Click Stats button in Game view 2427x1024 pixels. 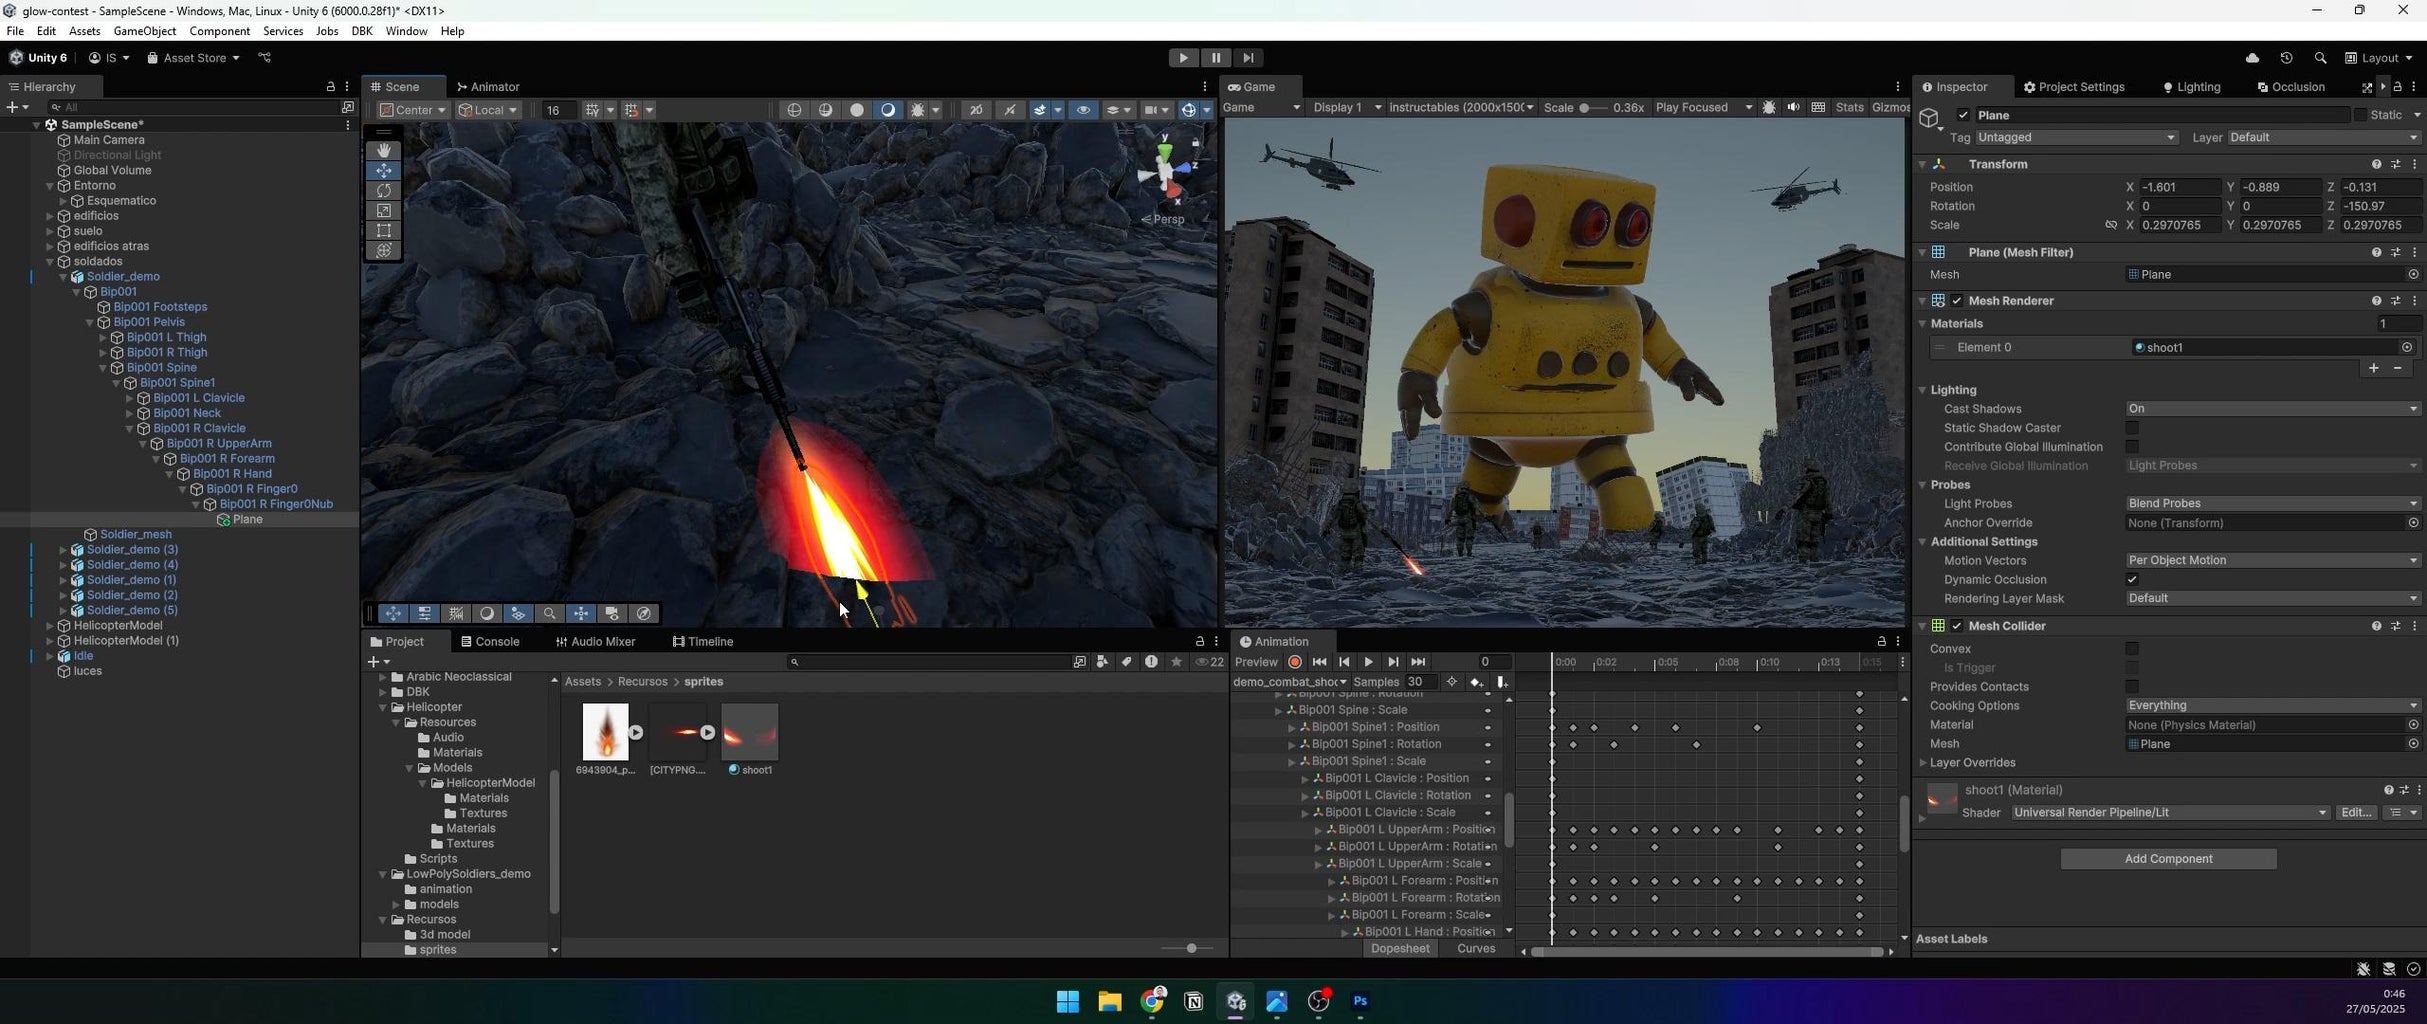(x=1849, y=108)
